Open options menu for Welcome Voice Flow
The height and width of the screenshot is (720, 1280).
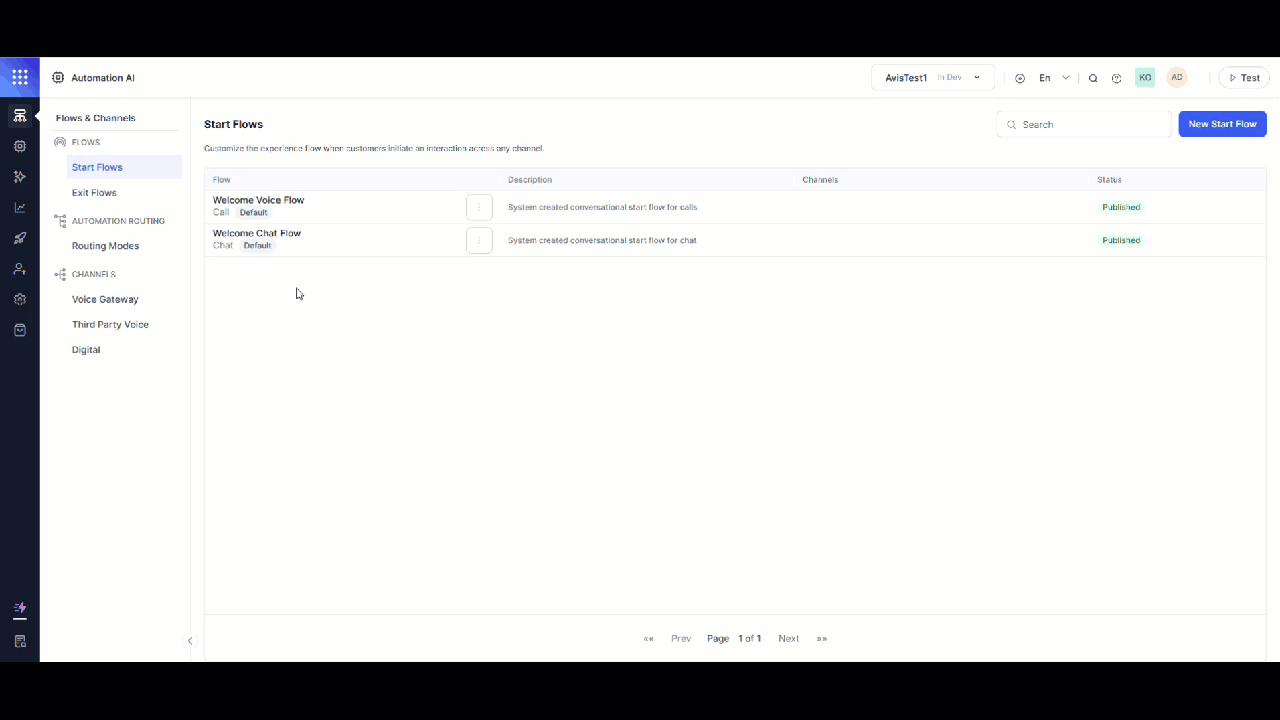pyautogui.click(x=479, y=208)
